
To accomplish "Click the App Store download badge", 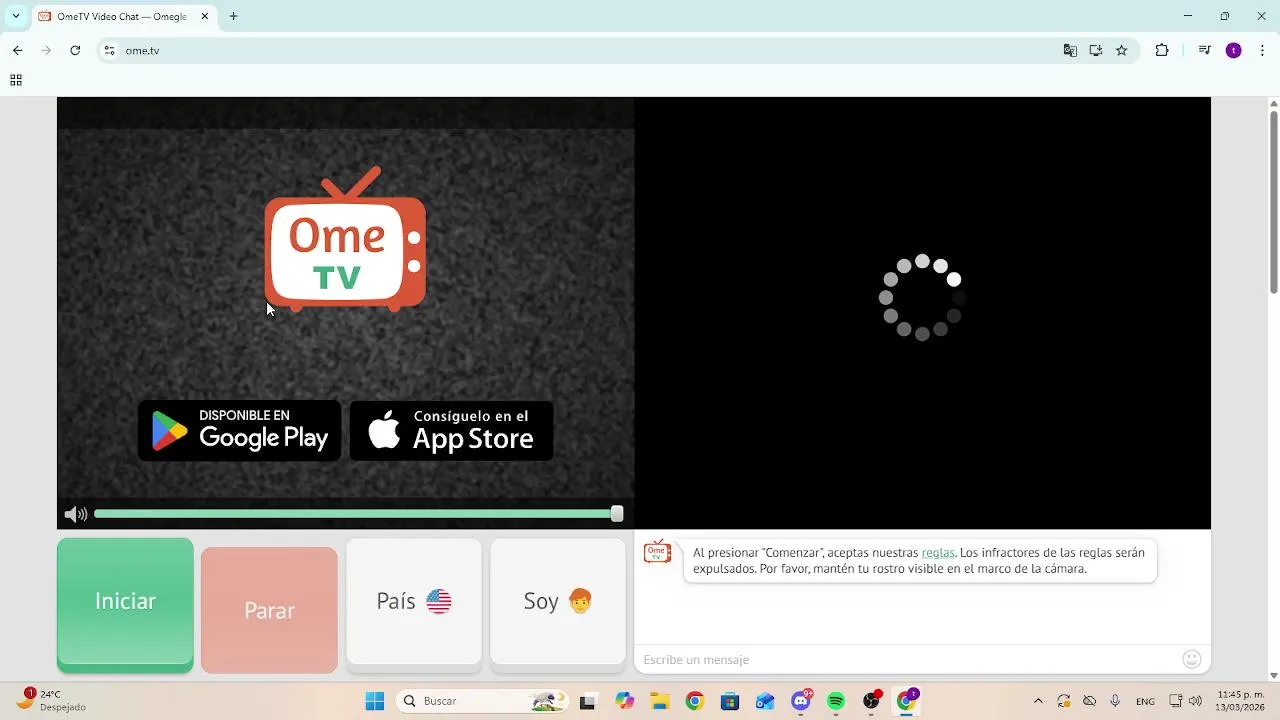I will pos(452,431).
